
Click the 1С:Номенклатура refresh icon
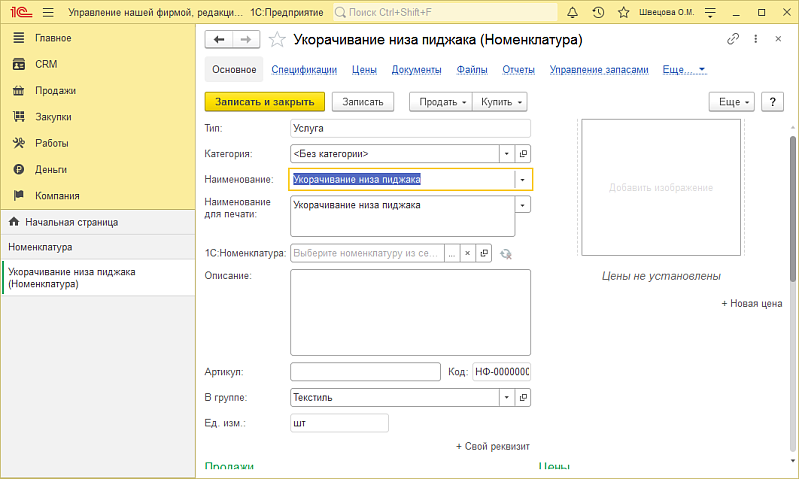(x=506, y=254)
